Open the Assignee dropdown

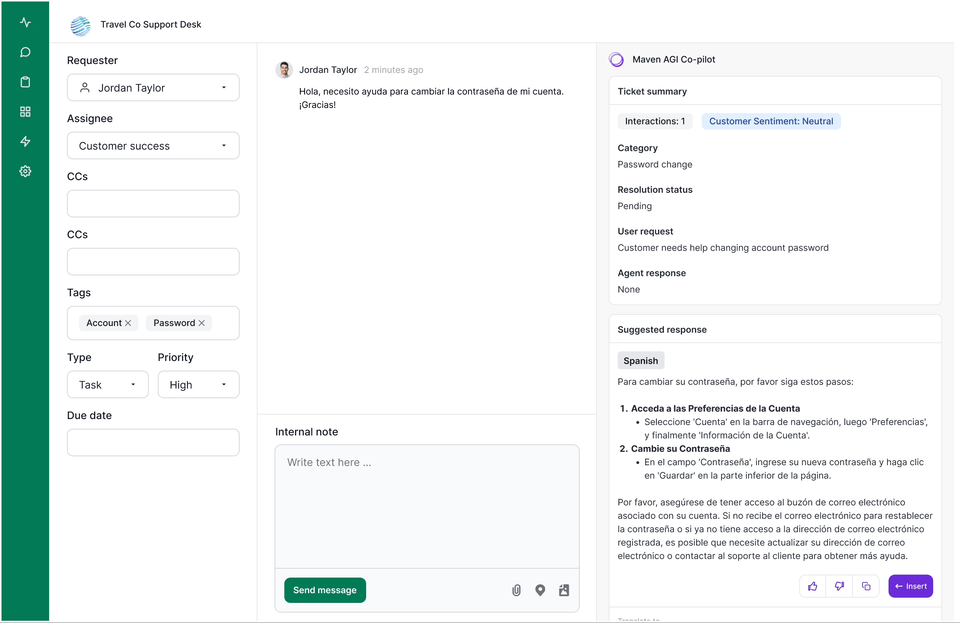click(153, 146)
